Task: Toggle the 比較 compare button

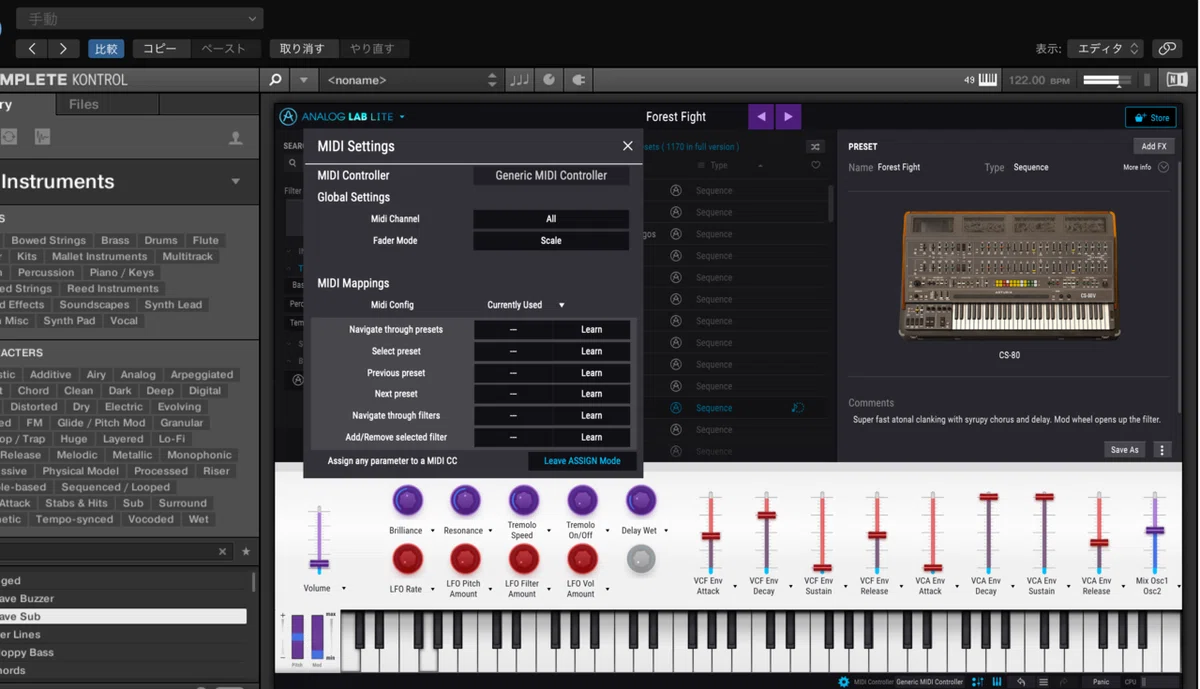Action: click(106, 48)
